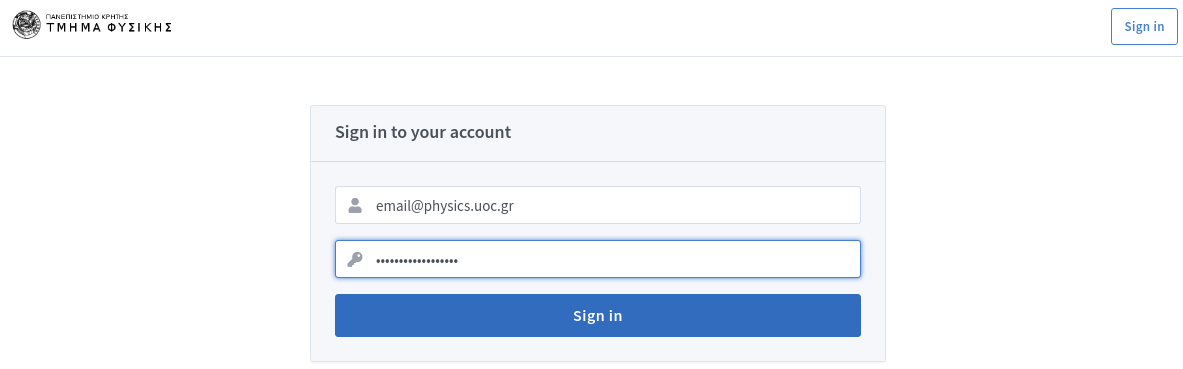Viewport: 1183px width, 369px height.
Task: Click the person icon in username field
Action: click(x=355, y=205)
